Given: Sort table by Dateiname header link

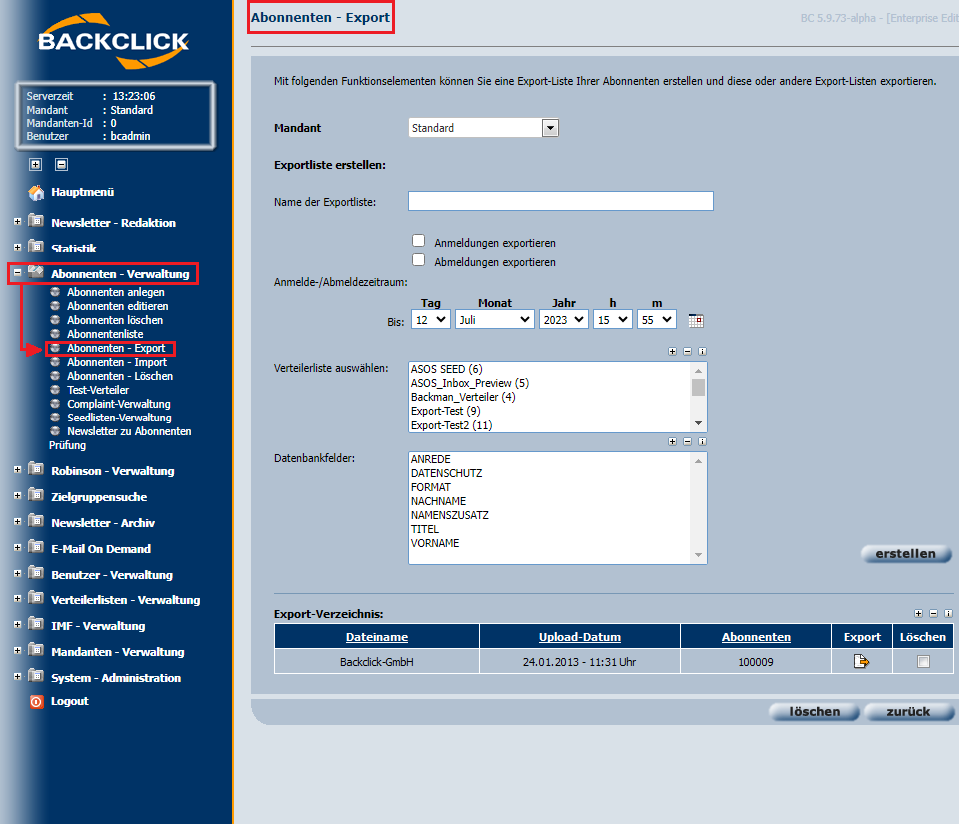Looking at the screenshot, I should (377, 637).
